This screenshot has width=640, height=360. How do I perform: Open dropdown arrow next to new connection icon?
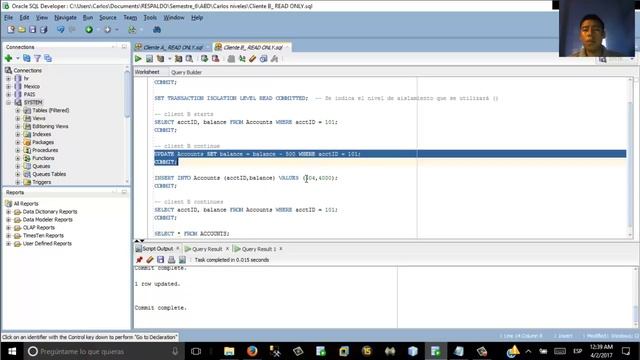pyautogui.click(x=18, y=58)
